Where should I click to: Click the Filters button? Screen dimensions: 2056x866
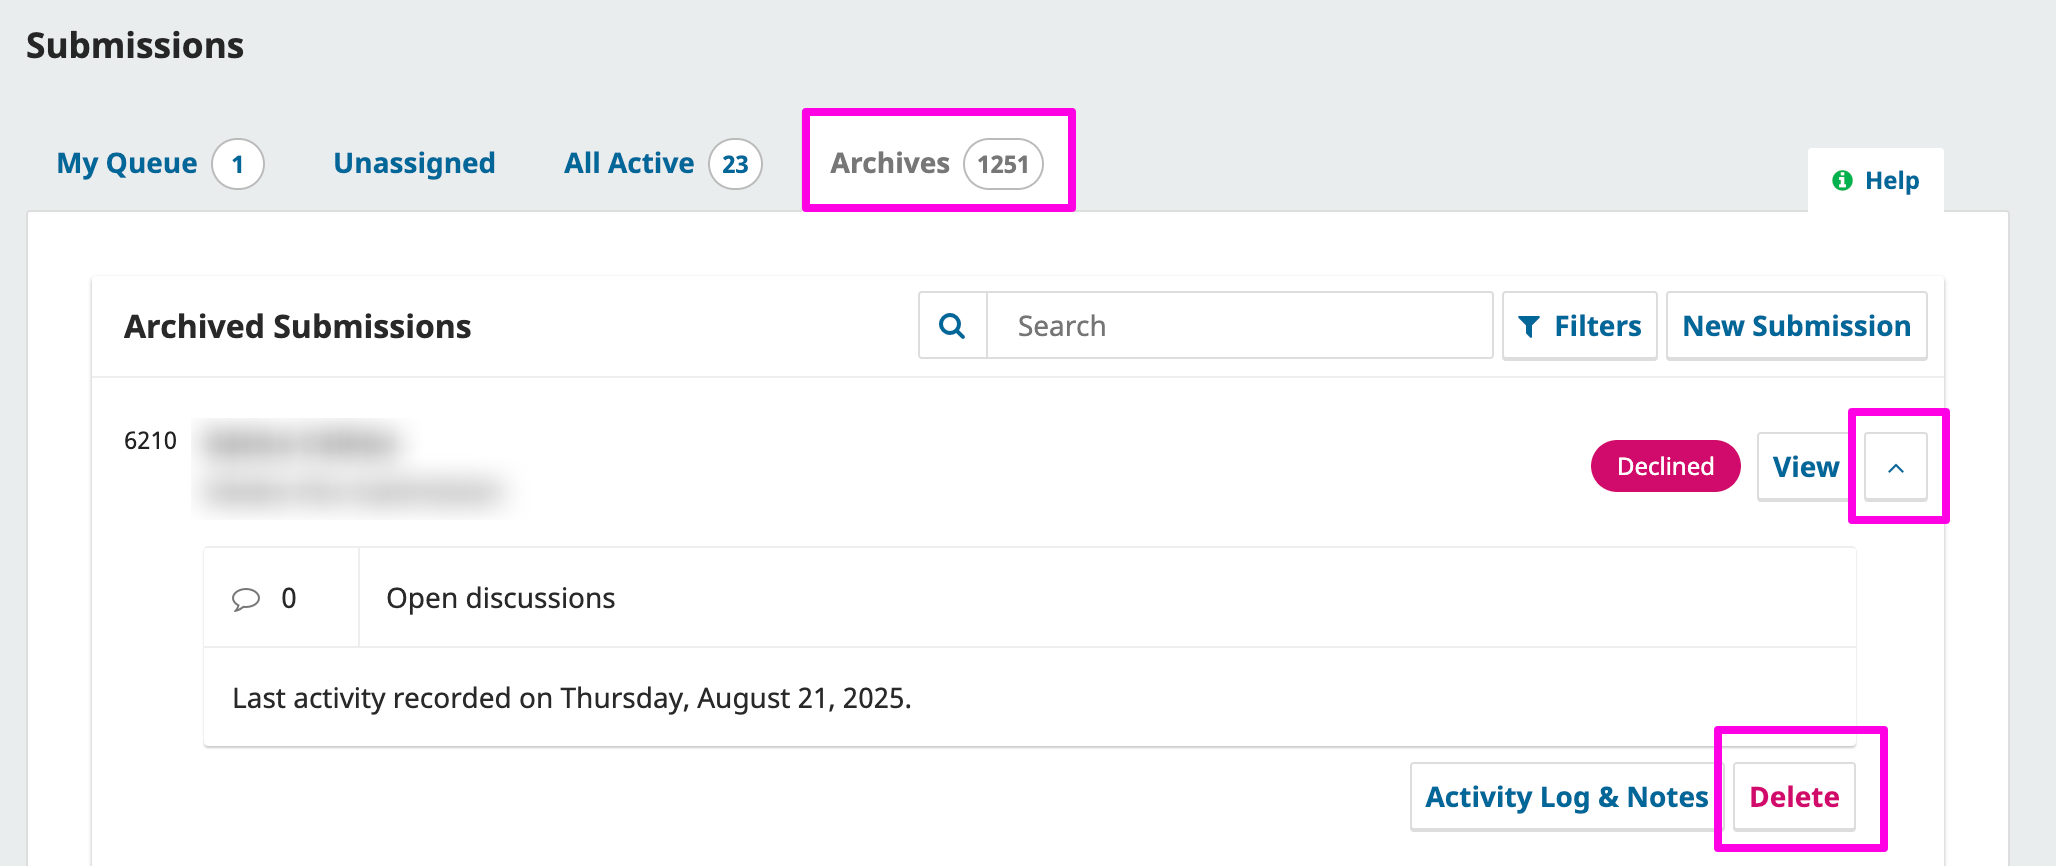point(1579,326)
